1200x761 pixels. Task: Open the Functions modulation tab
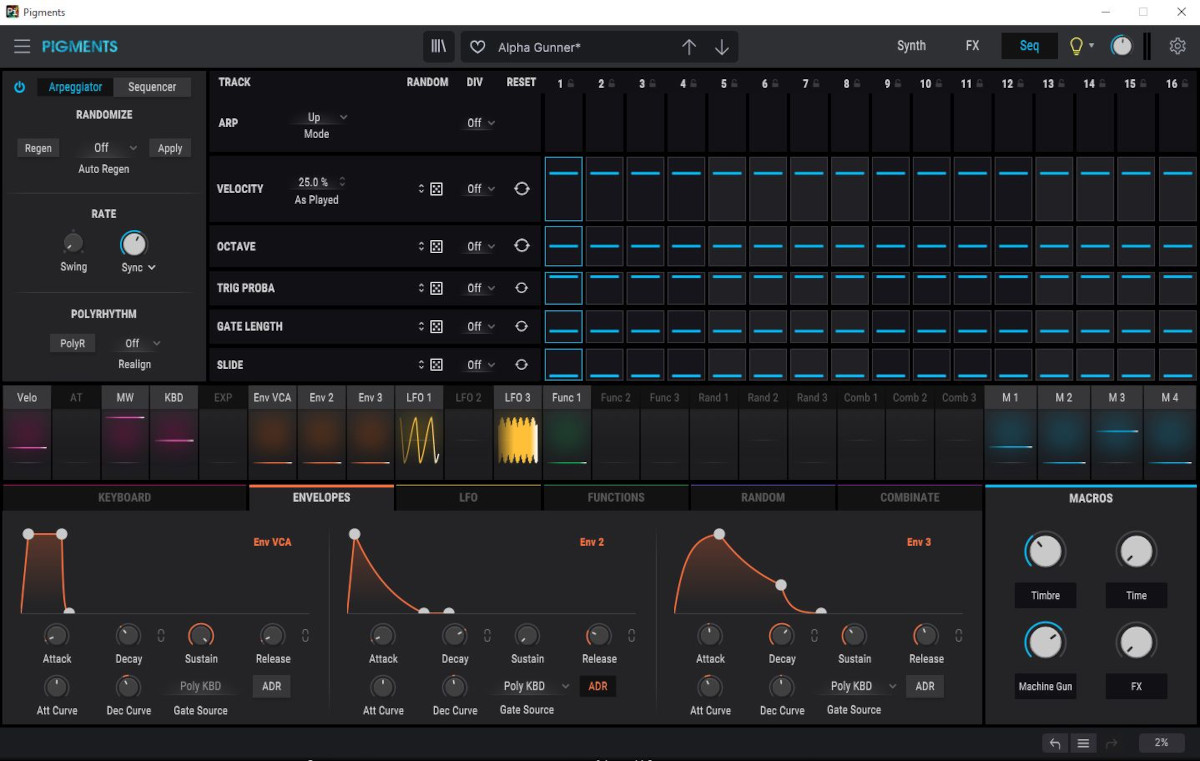click(616, 497)
